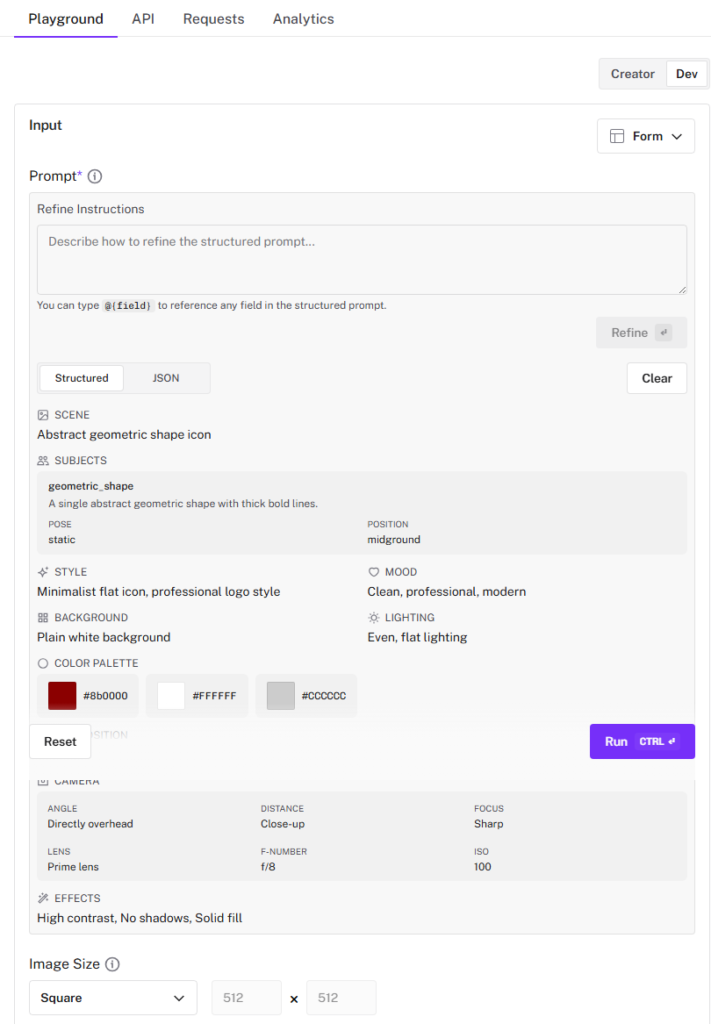Focus the Refine Instructions text area
The image size is (711, 1024).
pos(361,259)
